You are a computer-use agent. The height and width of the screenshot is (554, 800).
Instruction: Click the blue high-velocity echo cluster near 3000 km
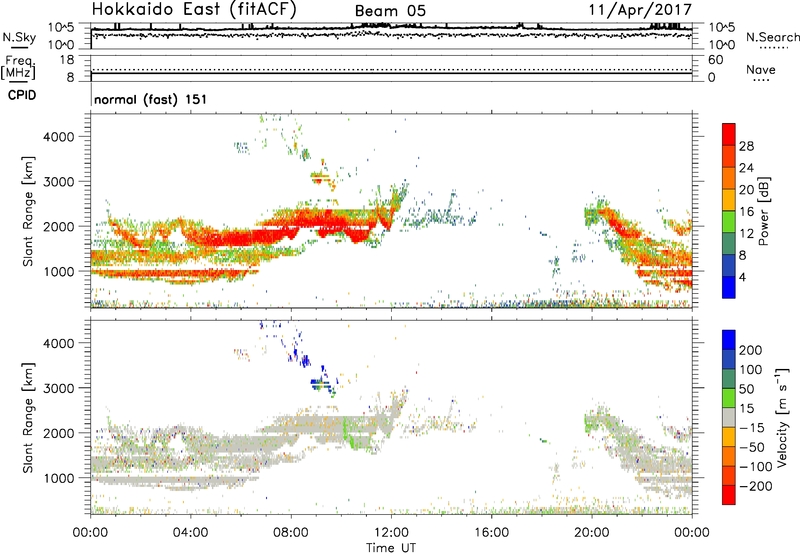coord(320,383)
